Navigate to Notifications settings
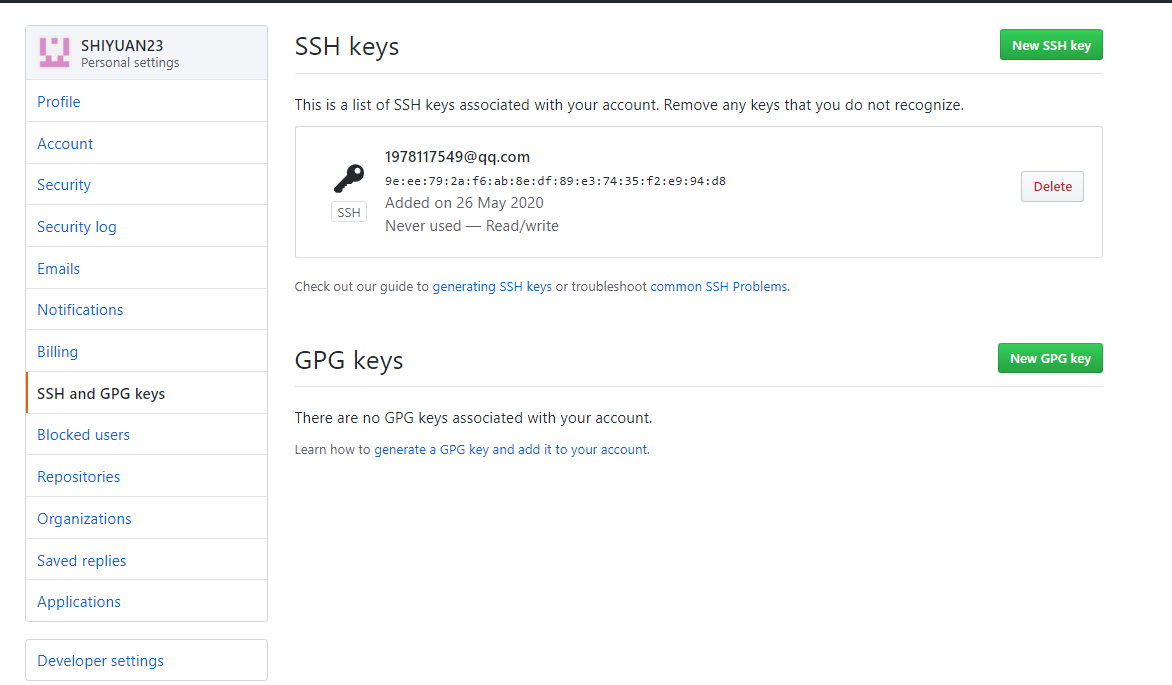This screenshot has width=1172, height=685. point(80,310)
